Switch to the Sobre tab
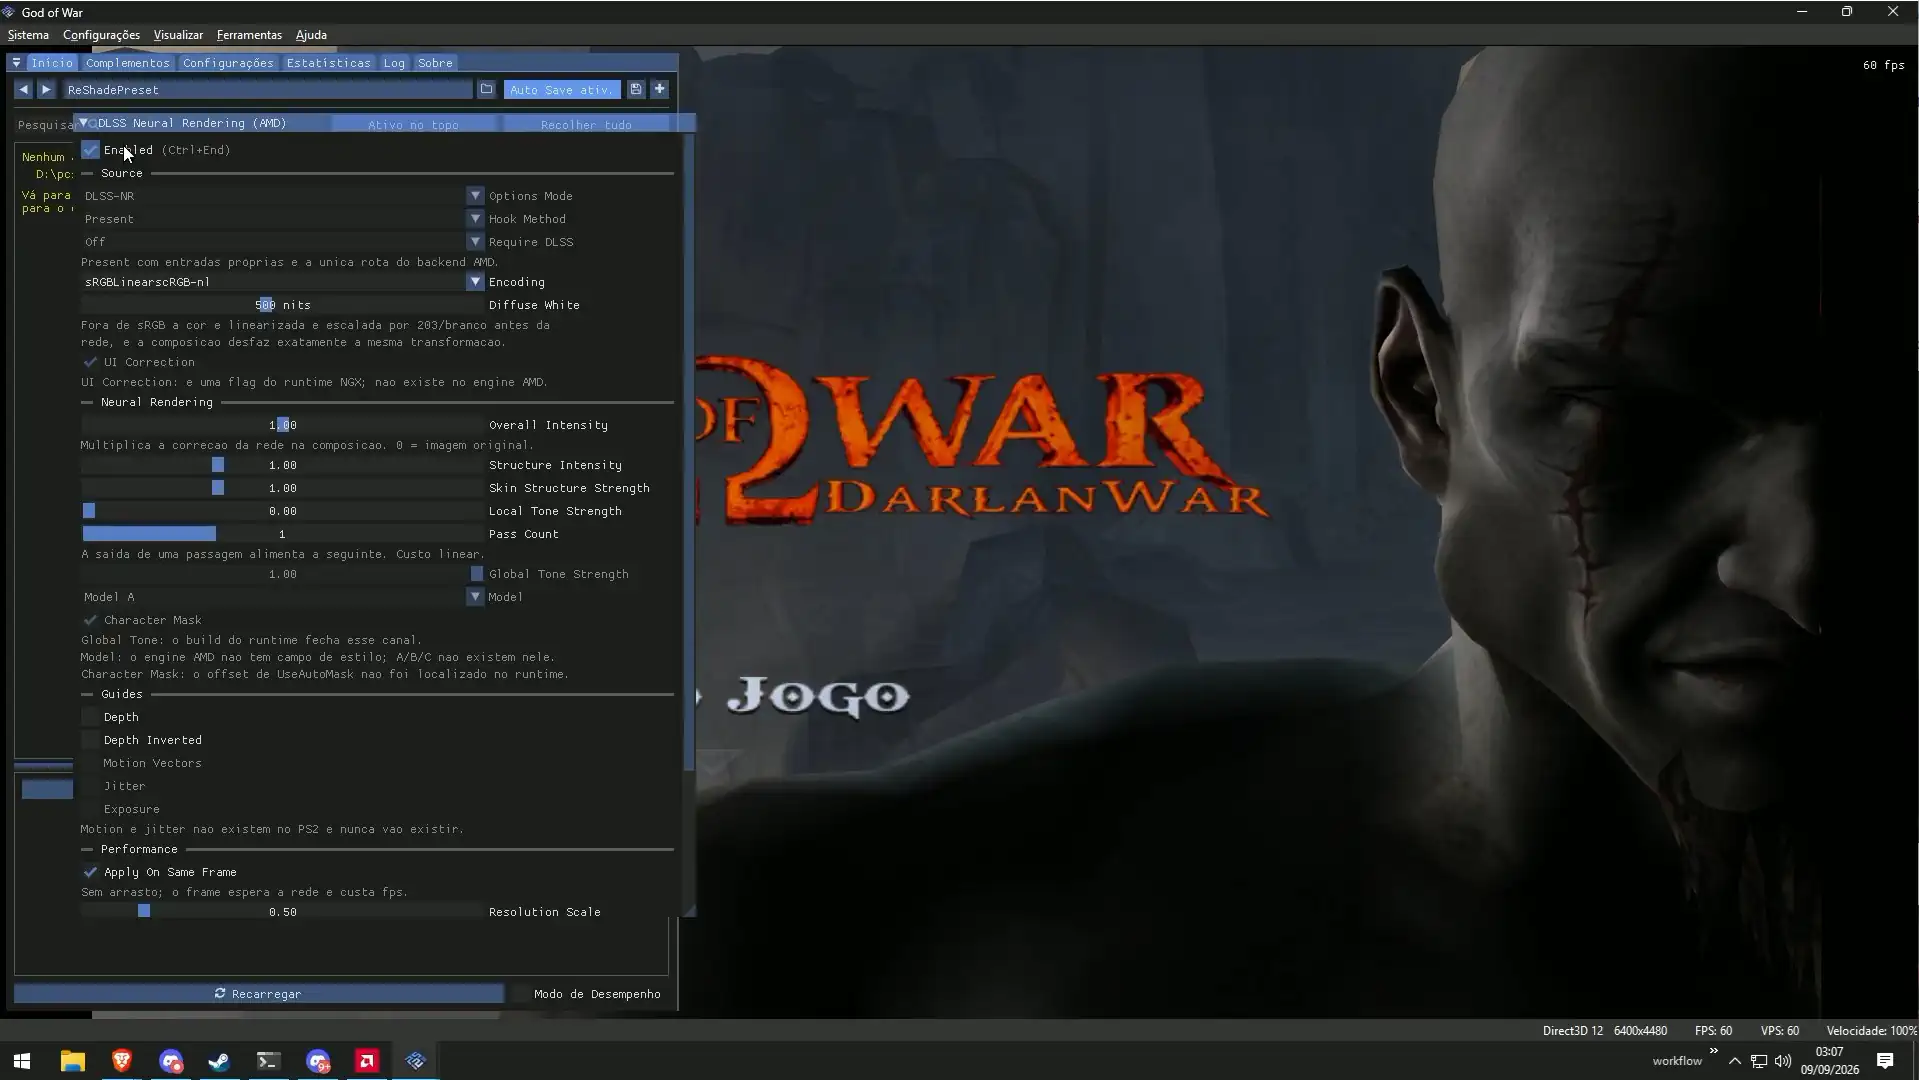The height and width of the screenshot is (1080, 1919). 435,63
